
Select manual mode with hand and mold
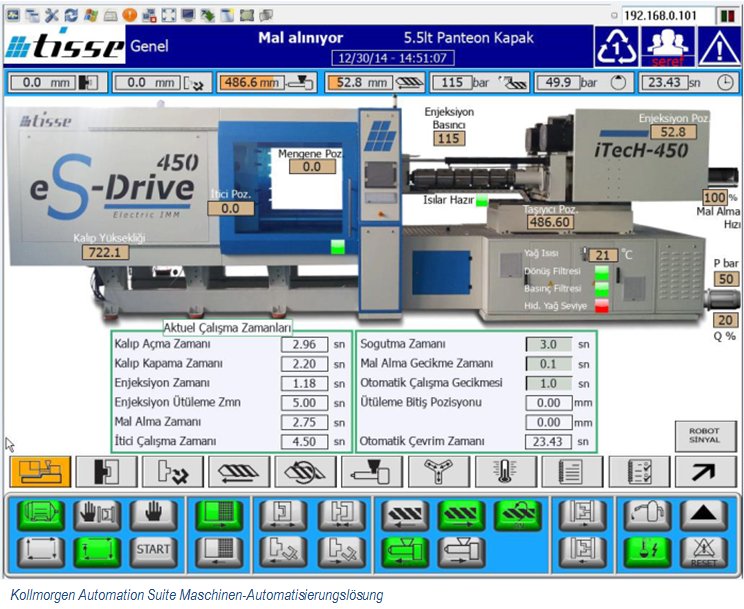pyautogui.click(x=97, y=515)
